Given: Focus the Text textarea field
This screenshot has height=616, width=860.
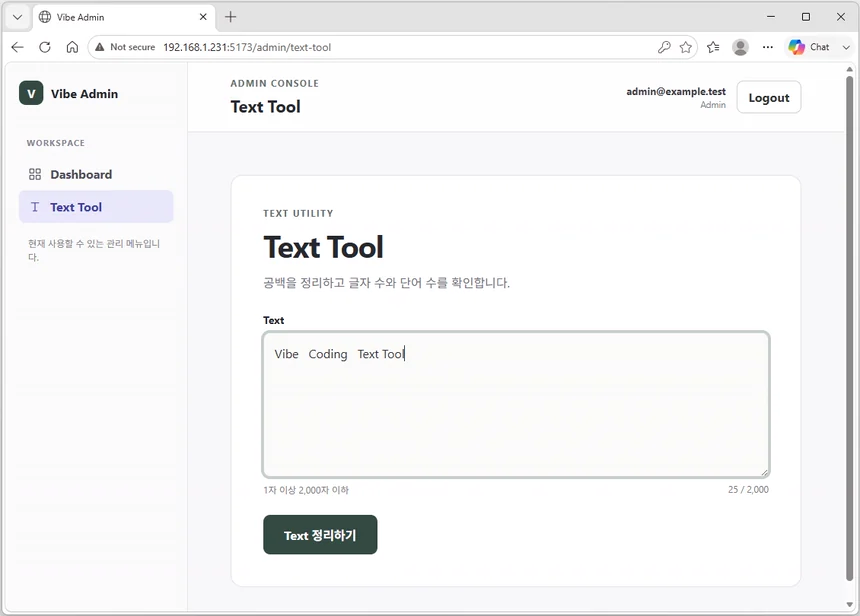Looking at the screenshot, I should [x=516, y=404].
